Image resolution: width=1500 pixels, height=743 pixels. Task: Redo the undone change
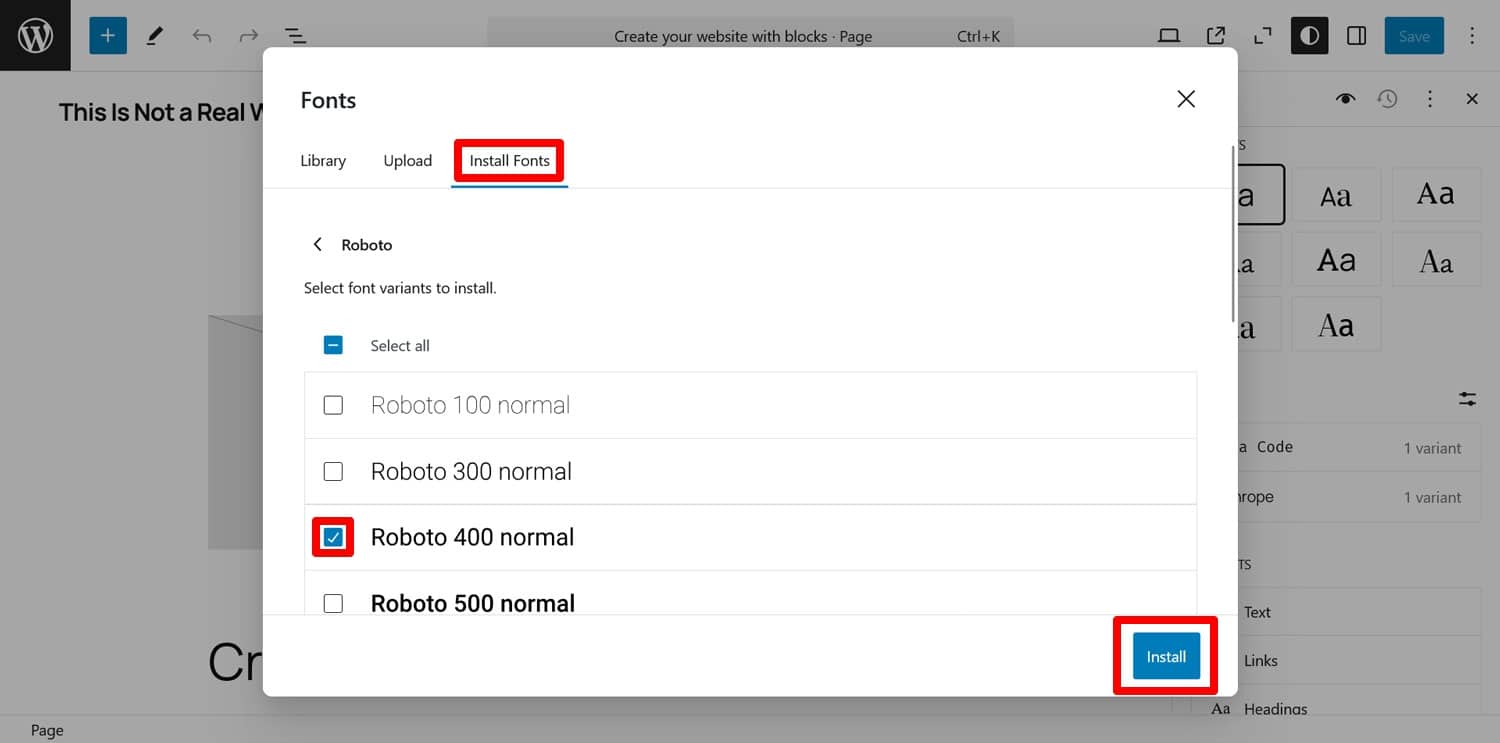click(248, 36)
